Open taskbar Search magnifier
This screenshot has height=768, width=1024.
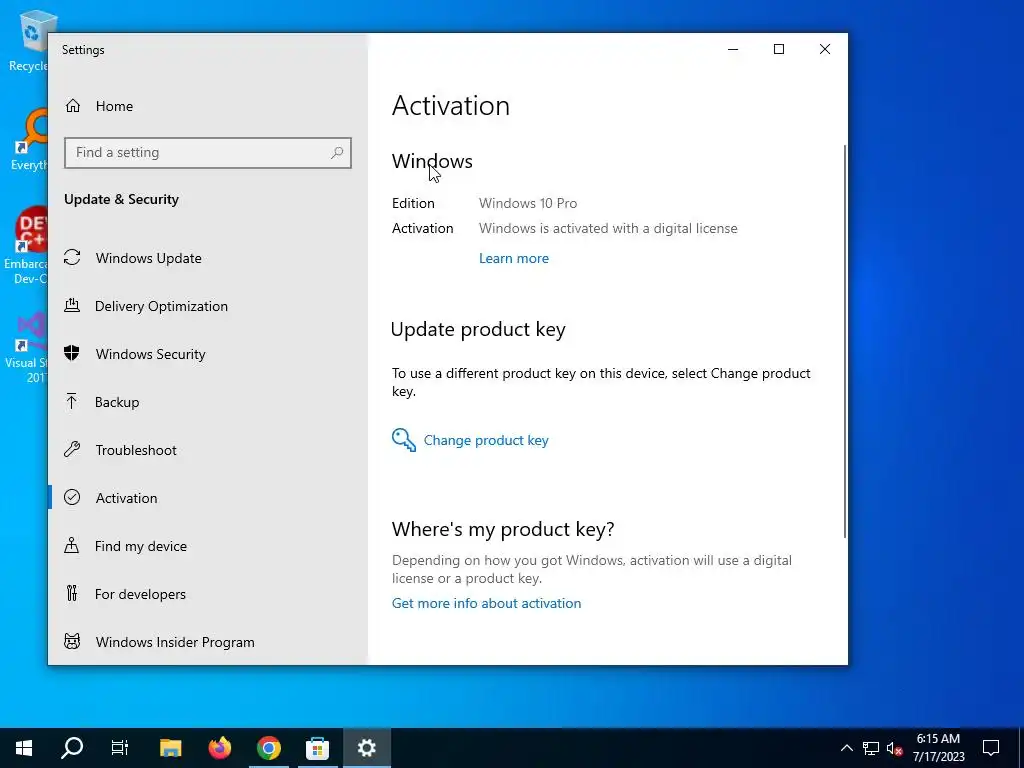coord(72,748)
